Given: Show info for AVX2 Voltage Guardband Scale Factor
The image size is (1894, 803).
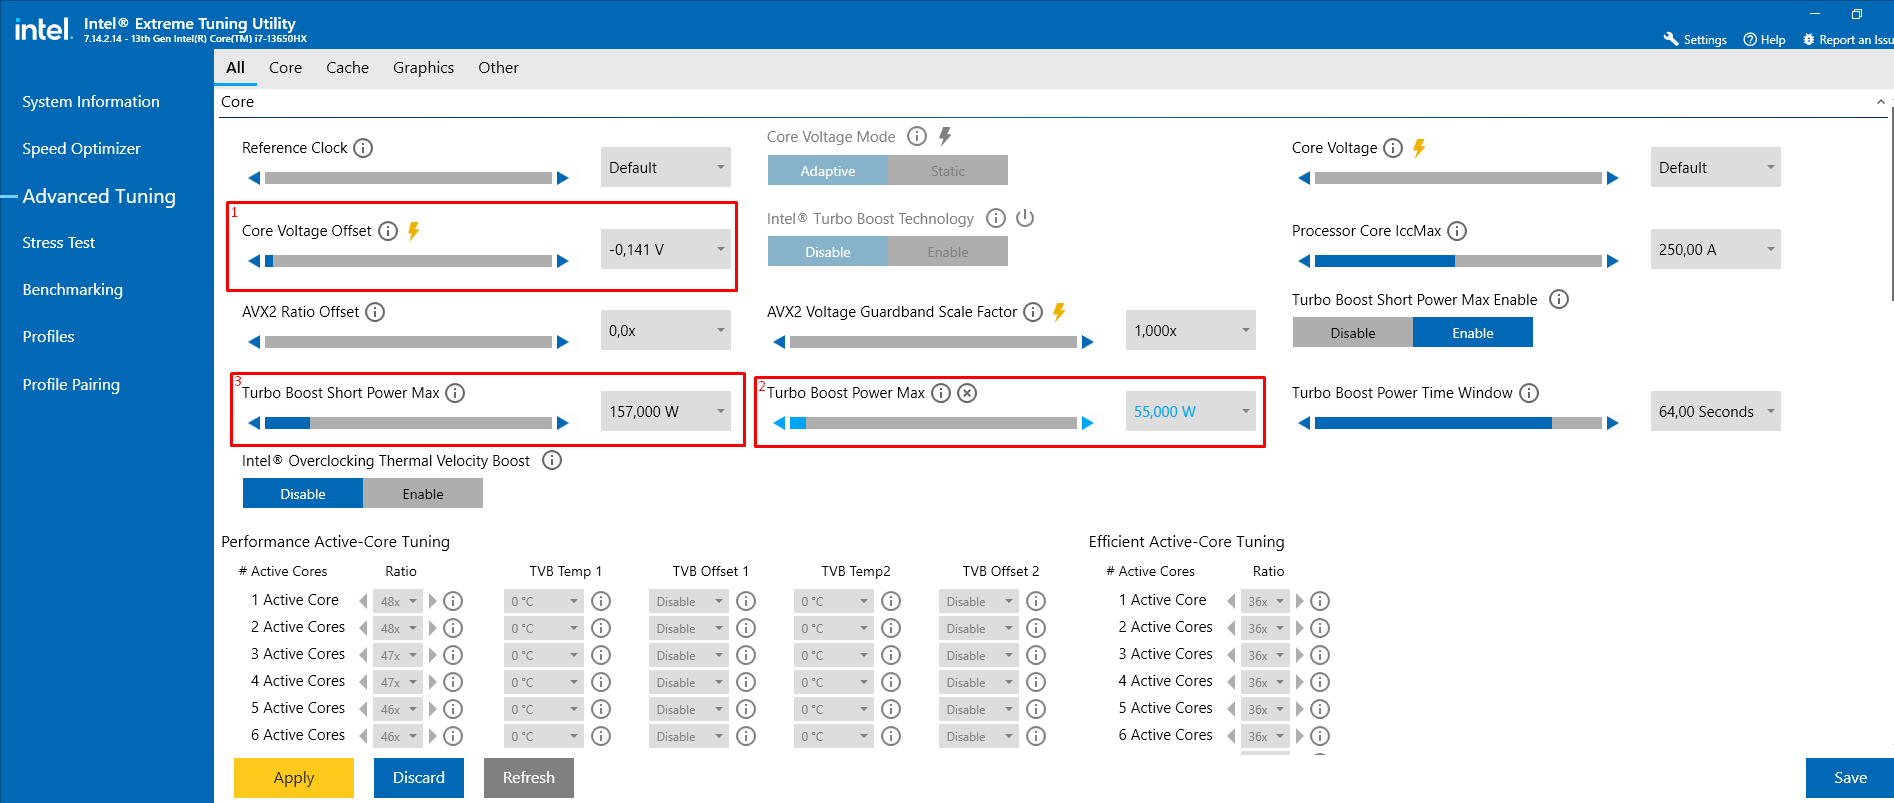Looking at the screenshot, I should coord(1033,312).
